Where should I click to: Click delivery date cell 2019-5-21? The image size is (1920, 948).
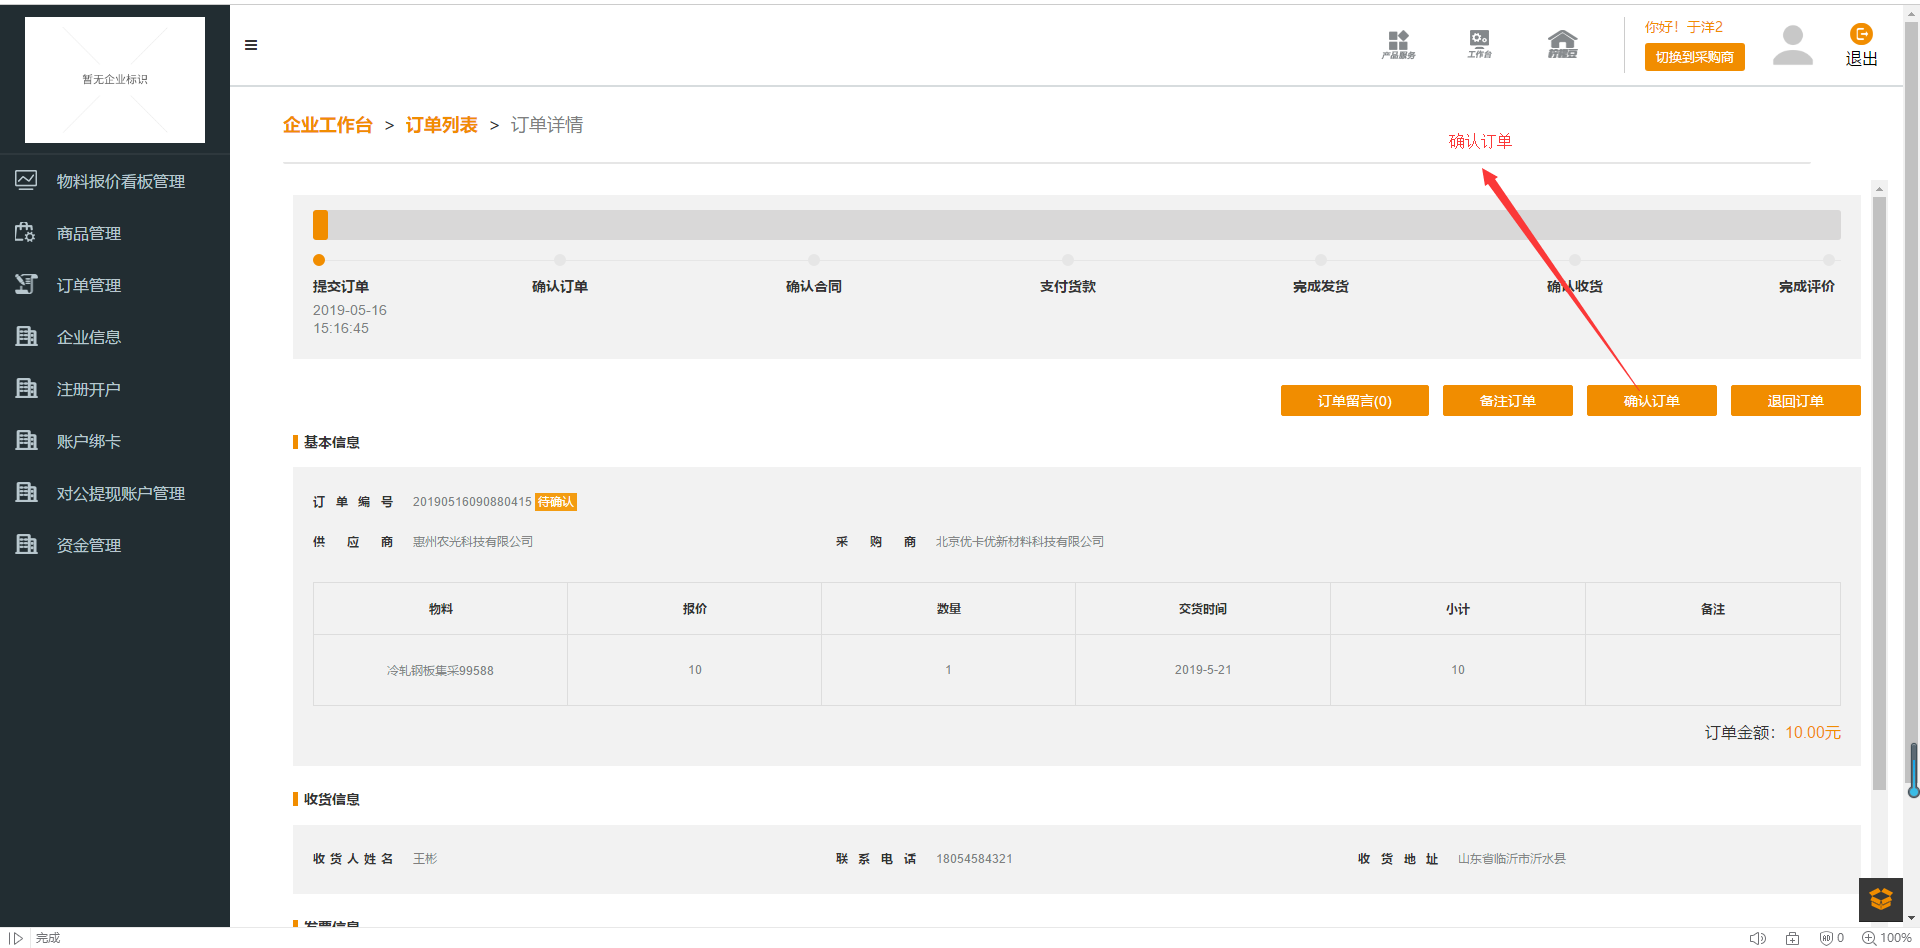pyautogui.click(x=1203, y=670)
